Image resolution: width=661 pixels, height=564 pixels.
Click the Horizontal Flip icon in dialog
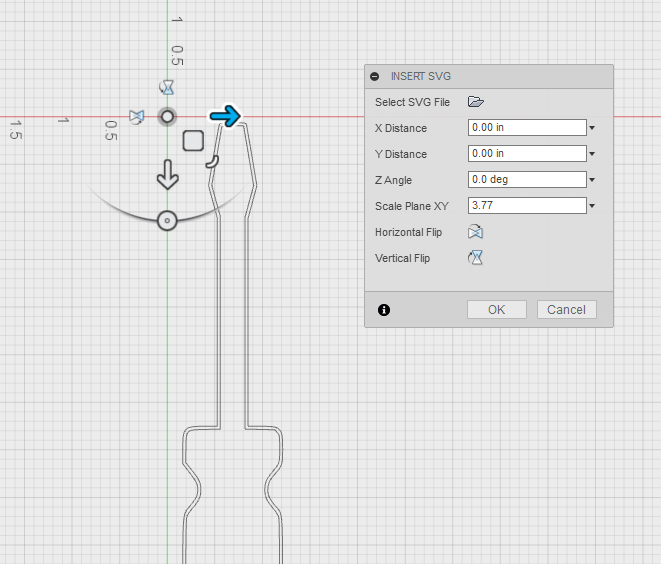[x=475, y=232]
